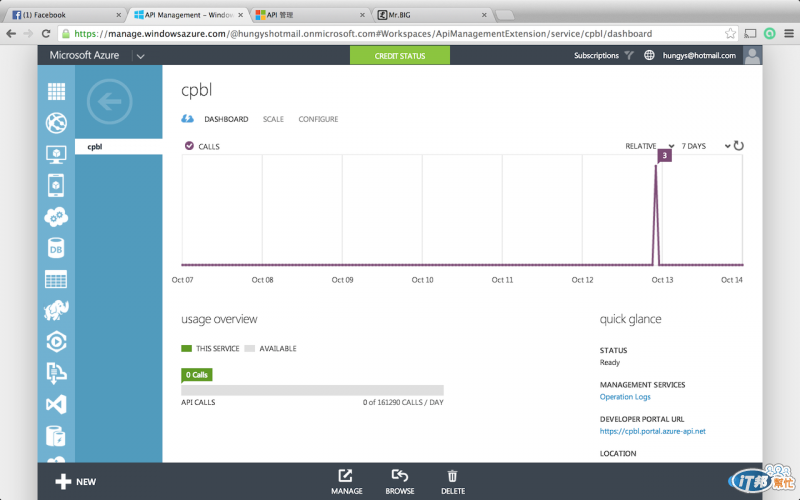This screenshot has width=800, height=500.
Task: Click the browser address bar URL
Action: [x=363, y=34]
